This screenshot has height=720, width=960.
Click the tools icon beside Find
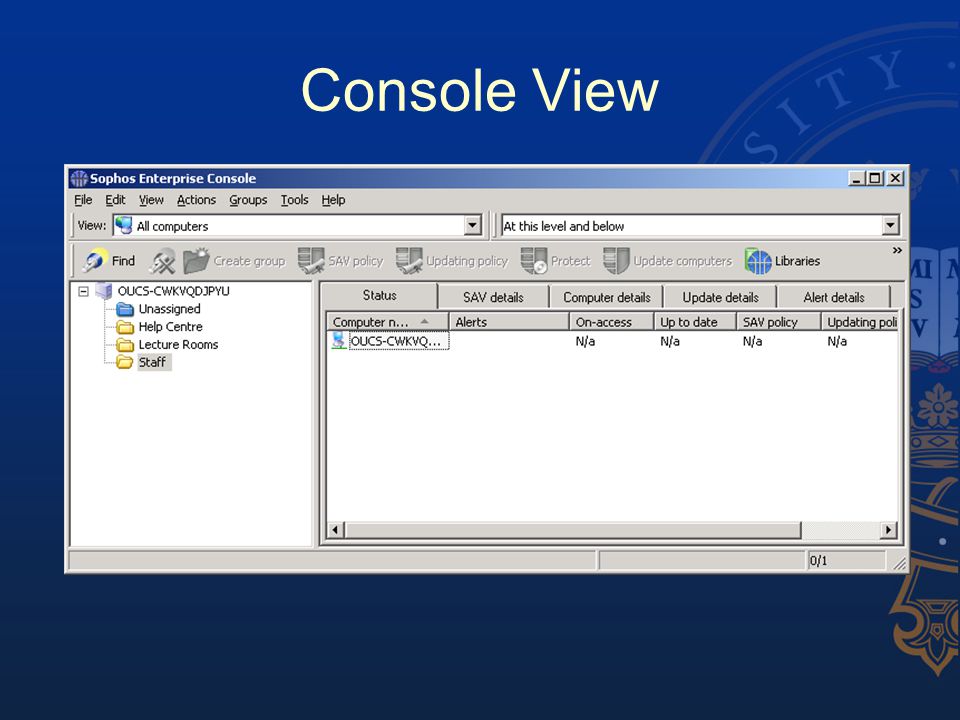(162, 261)
